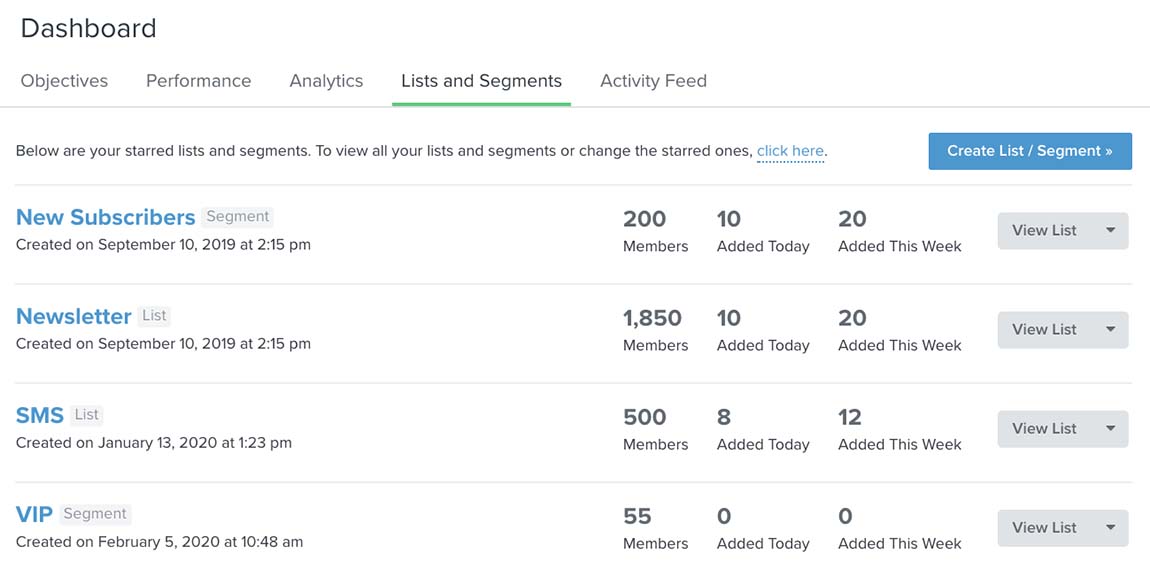Click View List for VIP
The height and width of the screenshot is (561, 1150).
click(1044, 528)
